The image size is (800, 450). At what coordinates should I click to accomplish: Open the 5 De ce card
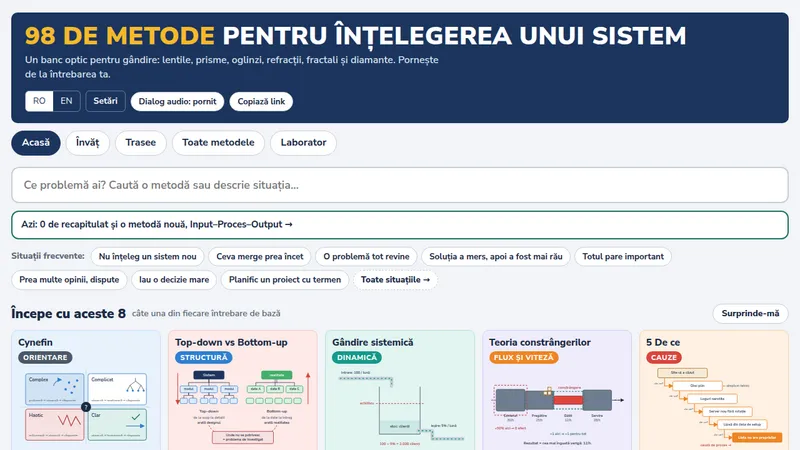click(x=714, y=390)
